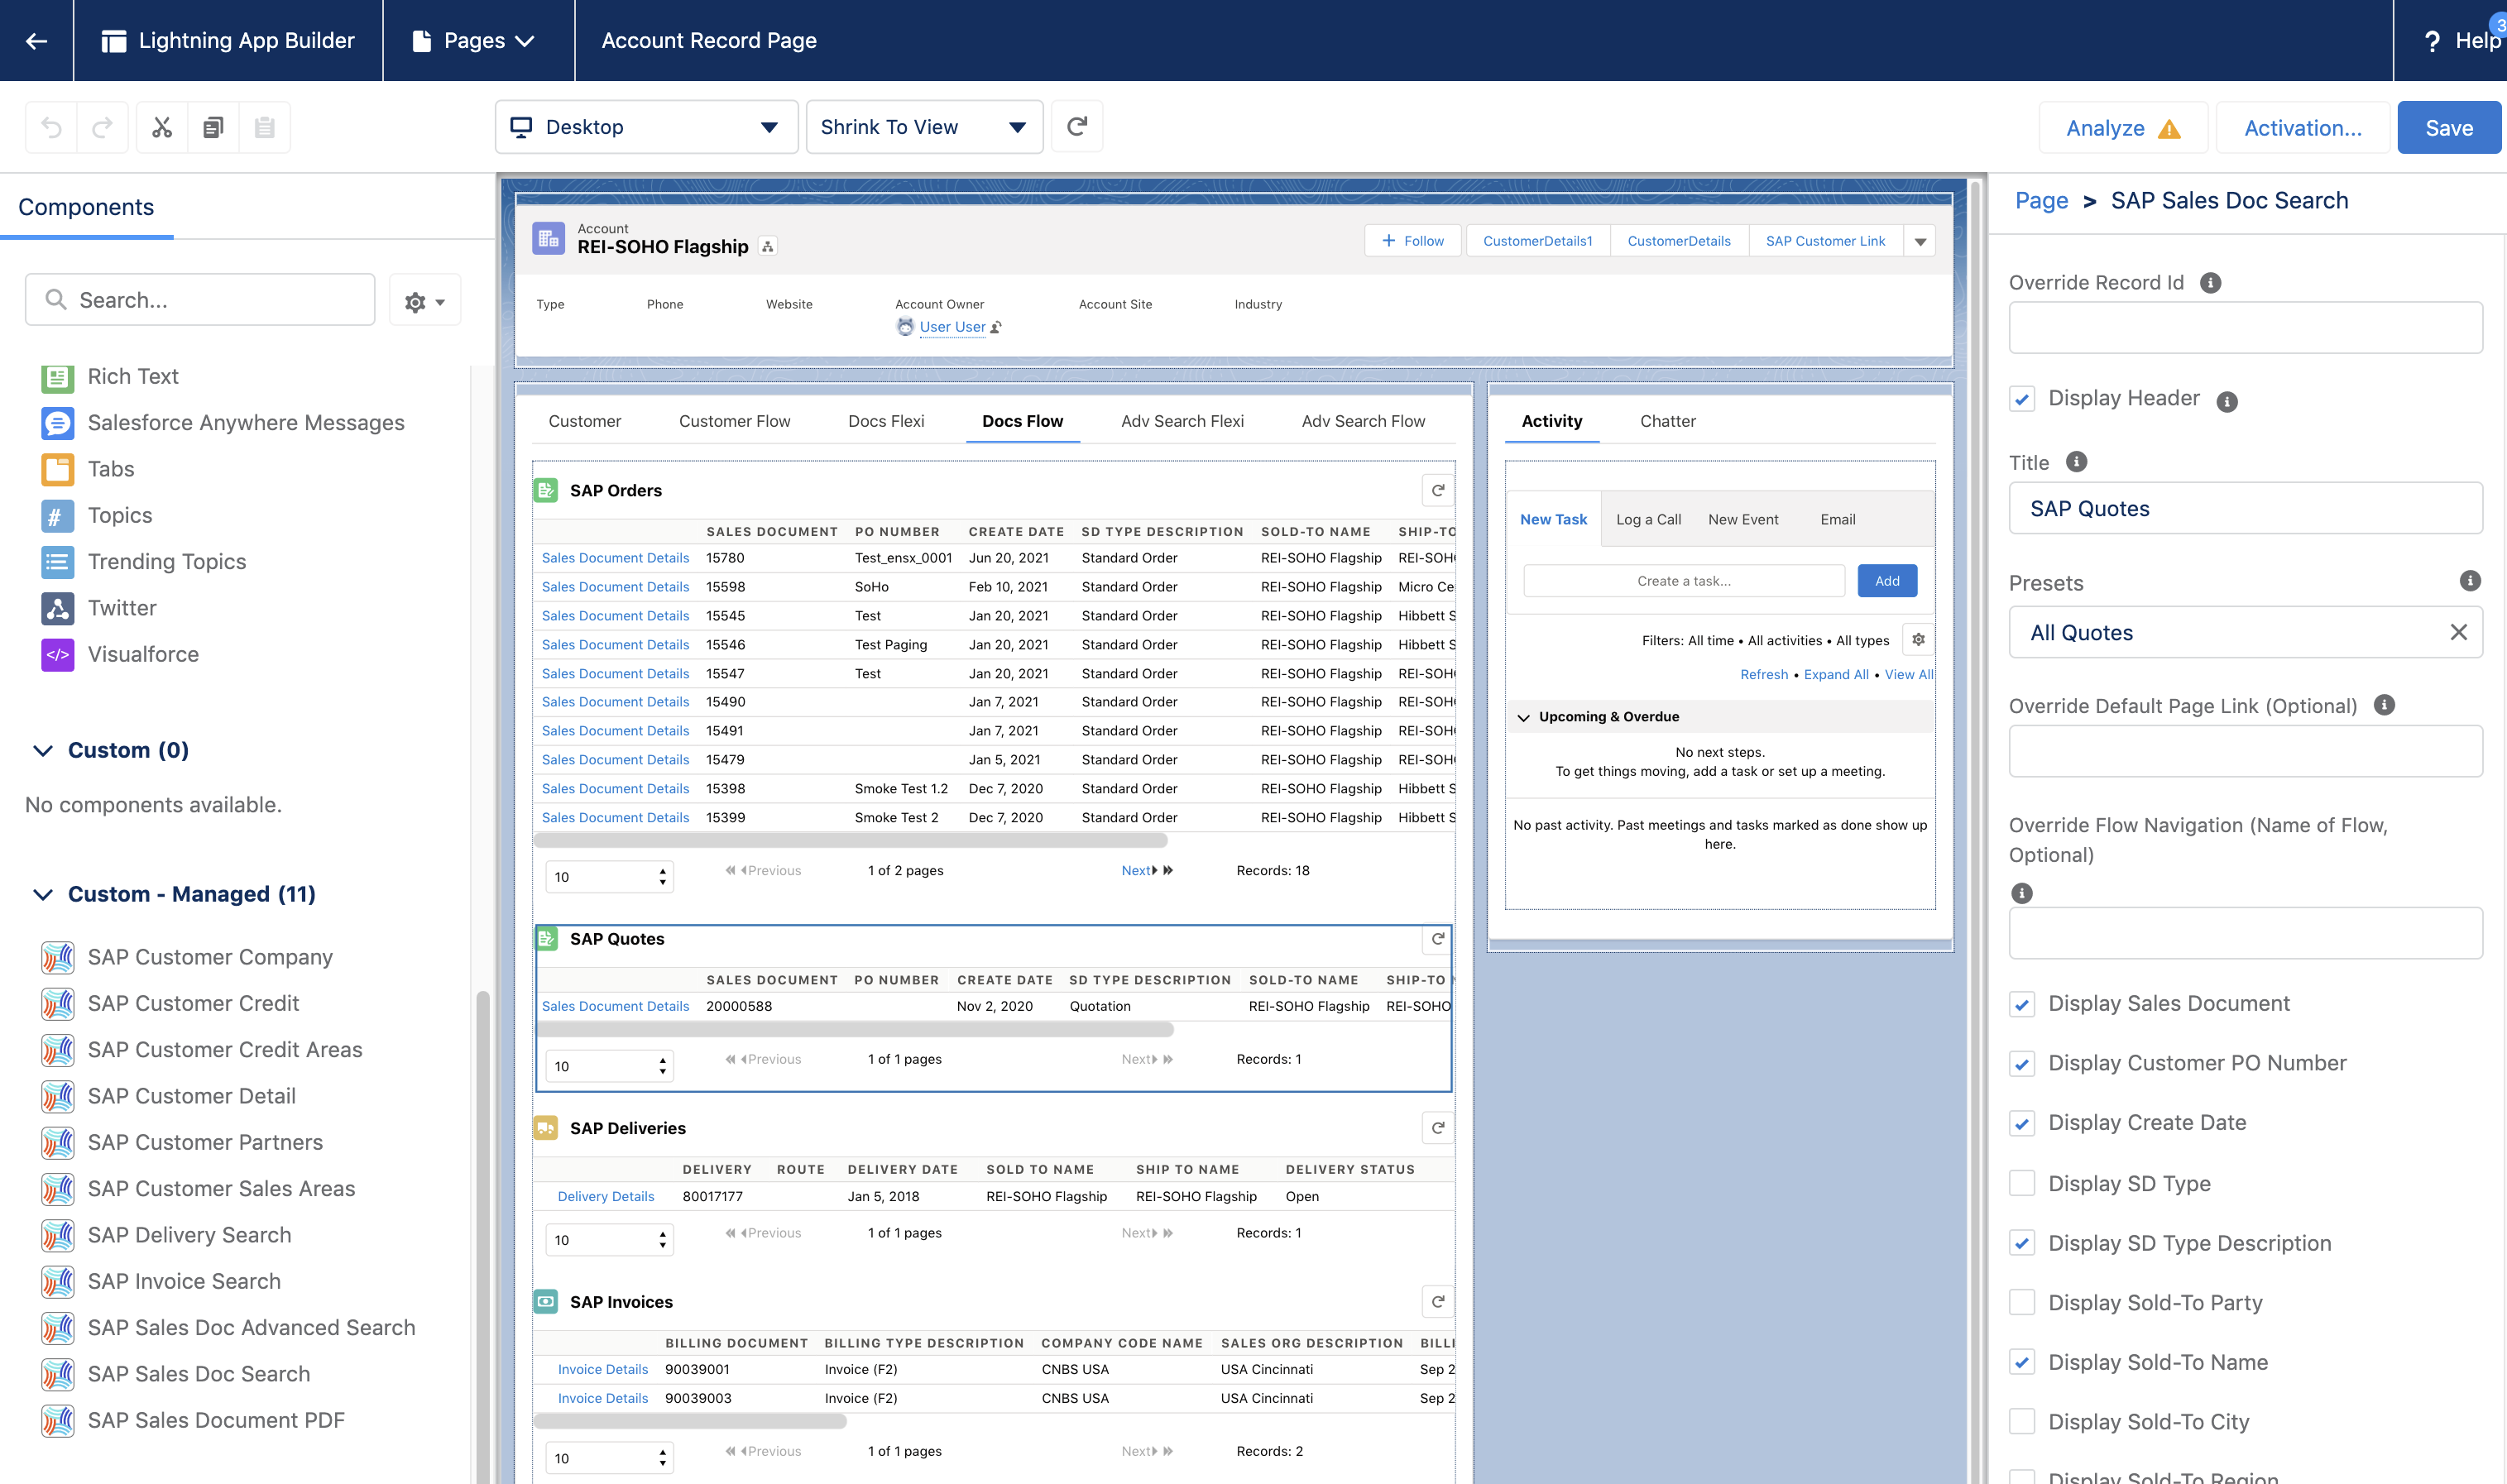Click the Analyze button
This screenshot has width=2507, height=1484.
pos(2122,128)
